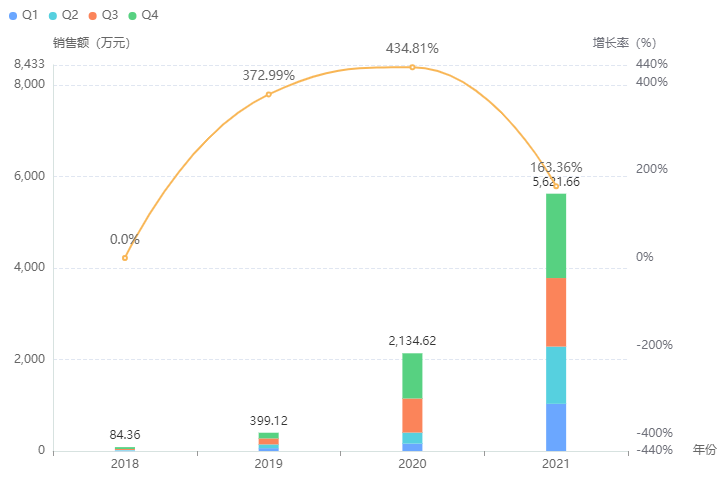Select the 372.99% growth point for 2019
The image size is (723, 477).
(x=269, y=94)
